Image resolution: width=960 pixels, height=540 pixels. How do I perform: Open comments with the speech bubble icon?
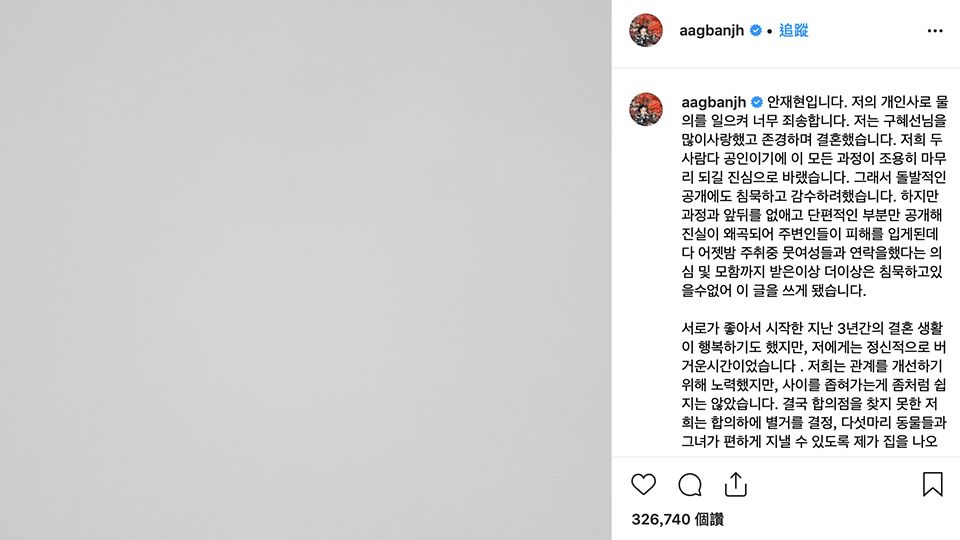(690, 485)
